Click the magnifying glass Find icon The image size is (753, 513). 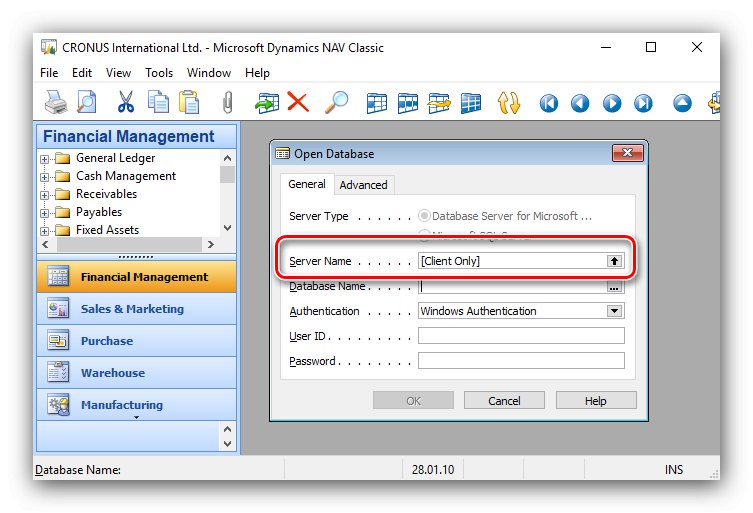point(337,102)
